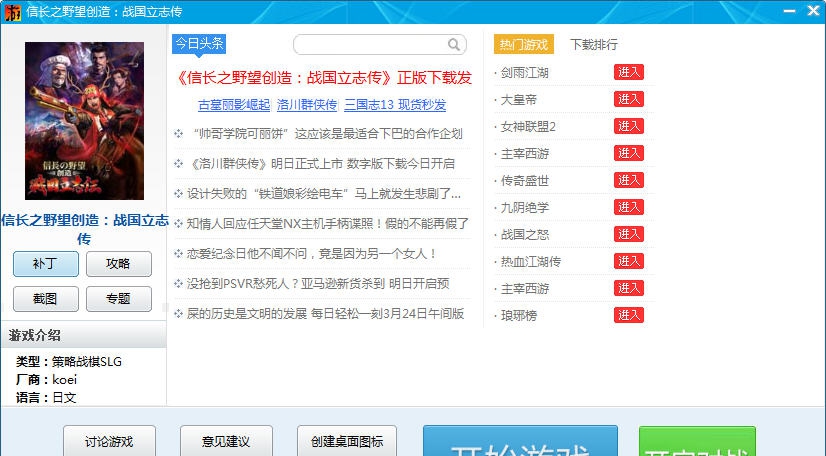Open 古墓丽影崛起 link

tap(234, 105)
